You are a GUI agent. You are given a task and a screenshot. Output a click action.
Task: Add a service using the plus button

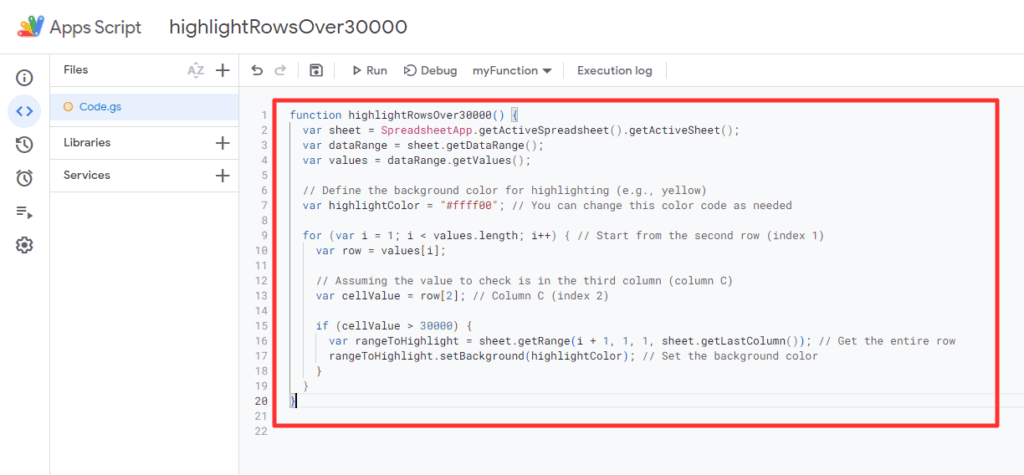223,176
